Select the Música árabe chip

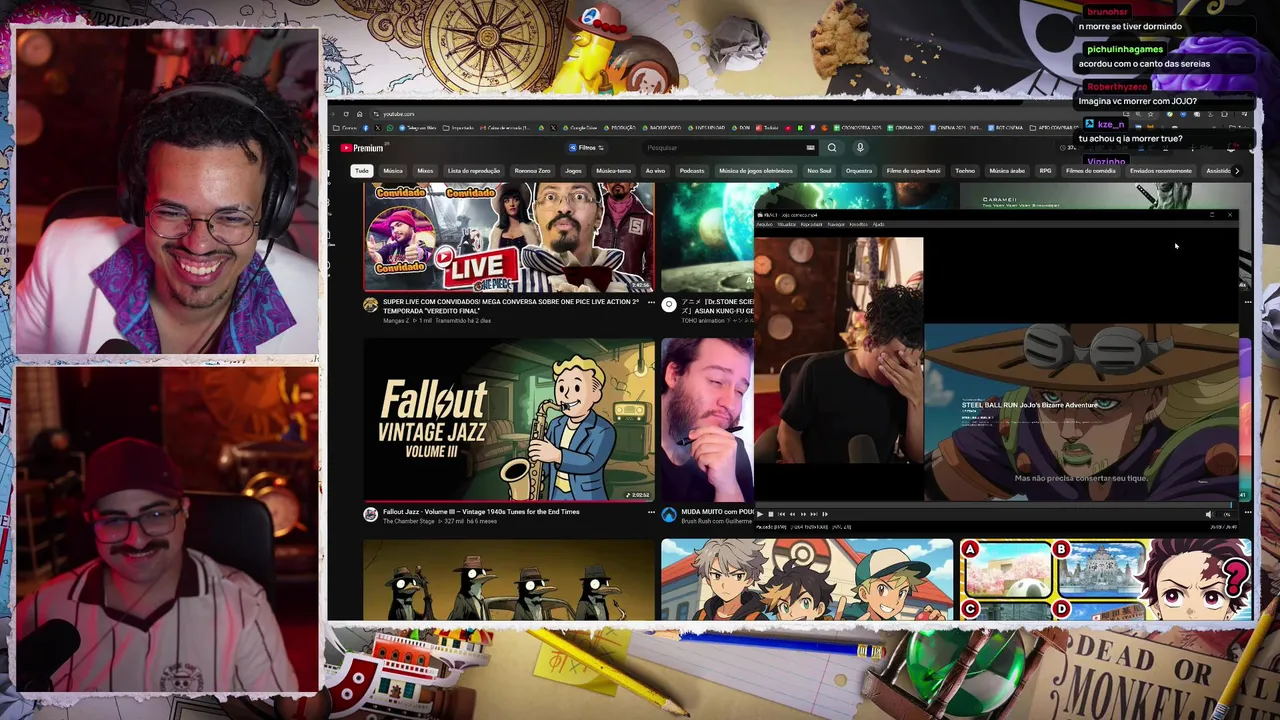click(1007, 171)
